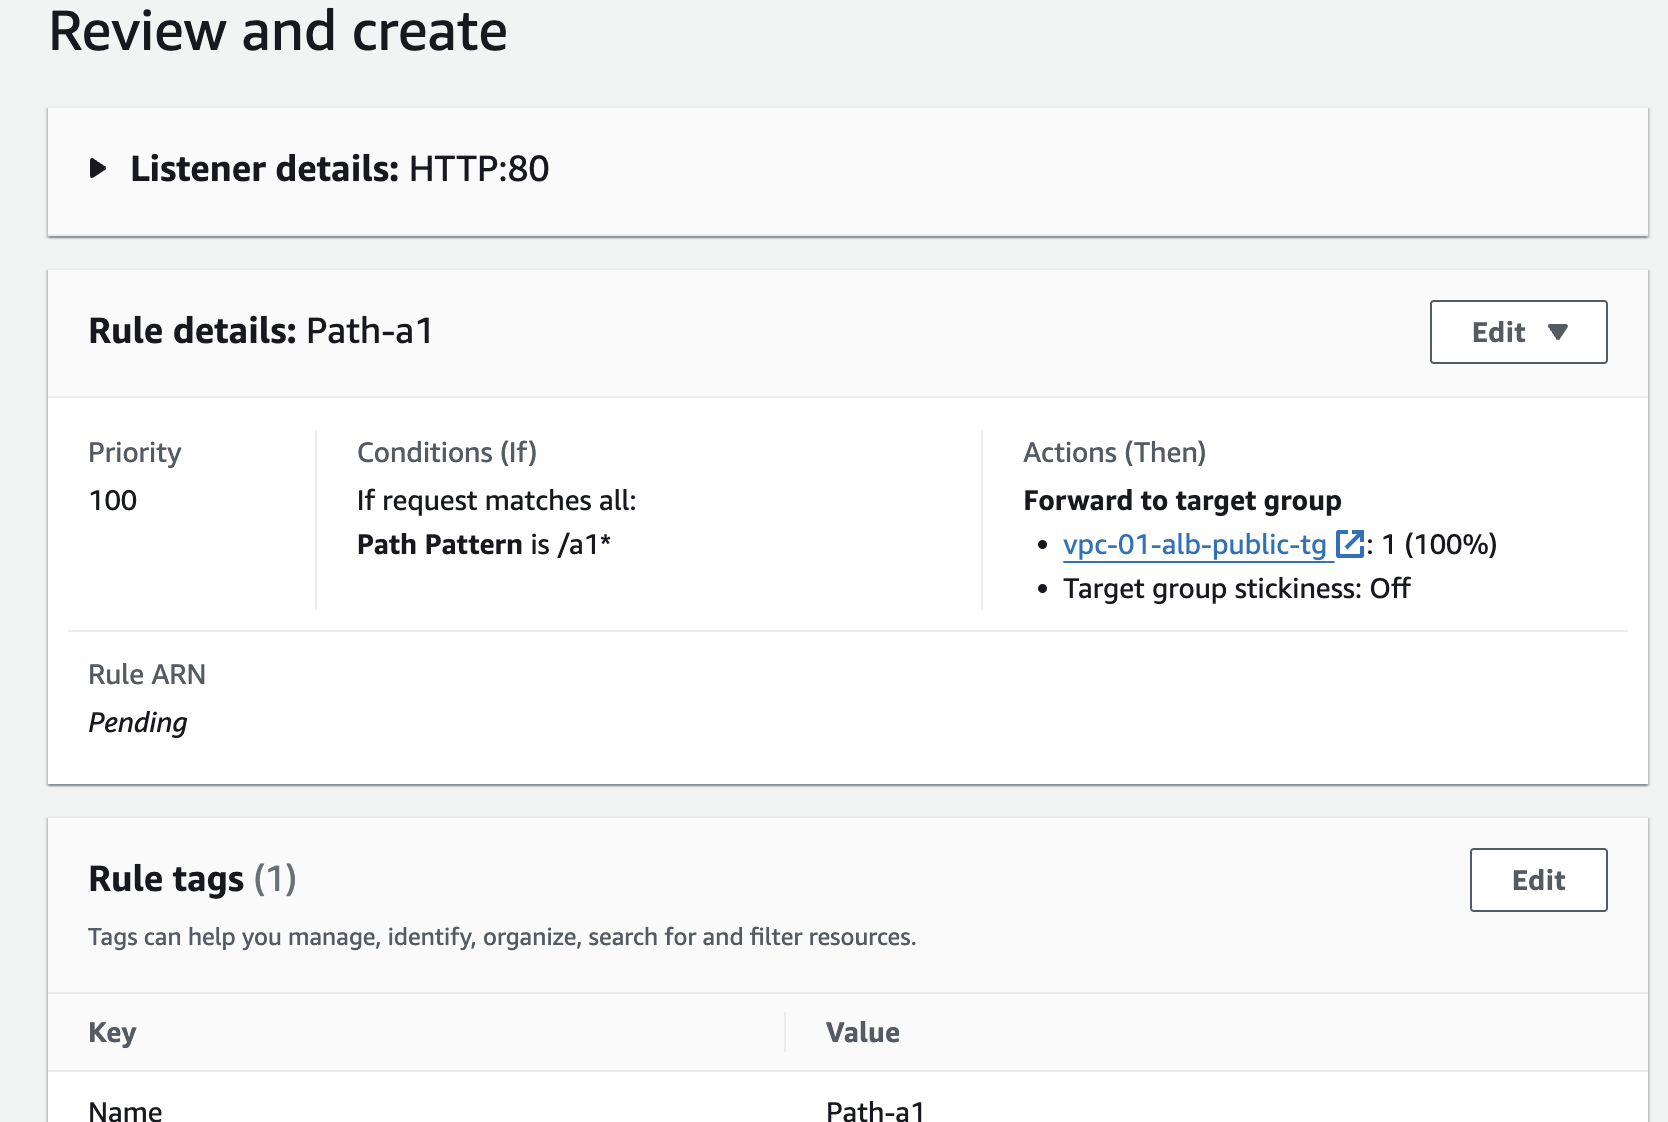The width and height of the screenshot is (1668, 1122).
Task: Select the Path-a1 tag value cell
Action: tap(875, 1109)
